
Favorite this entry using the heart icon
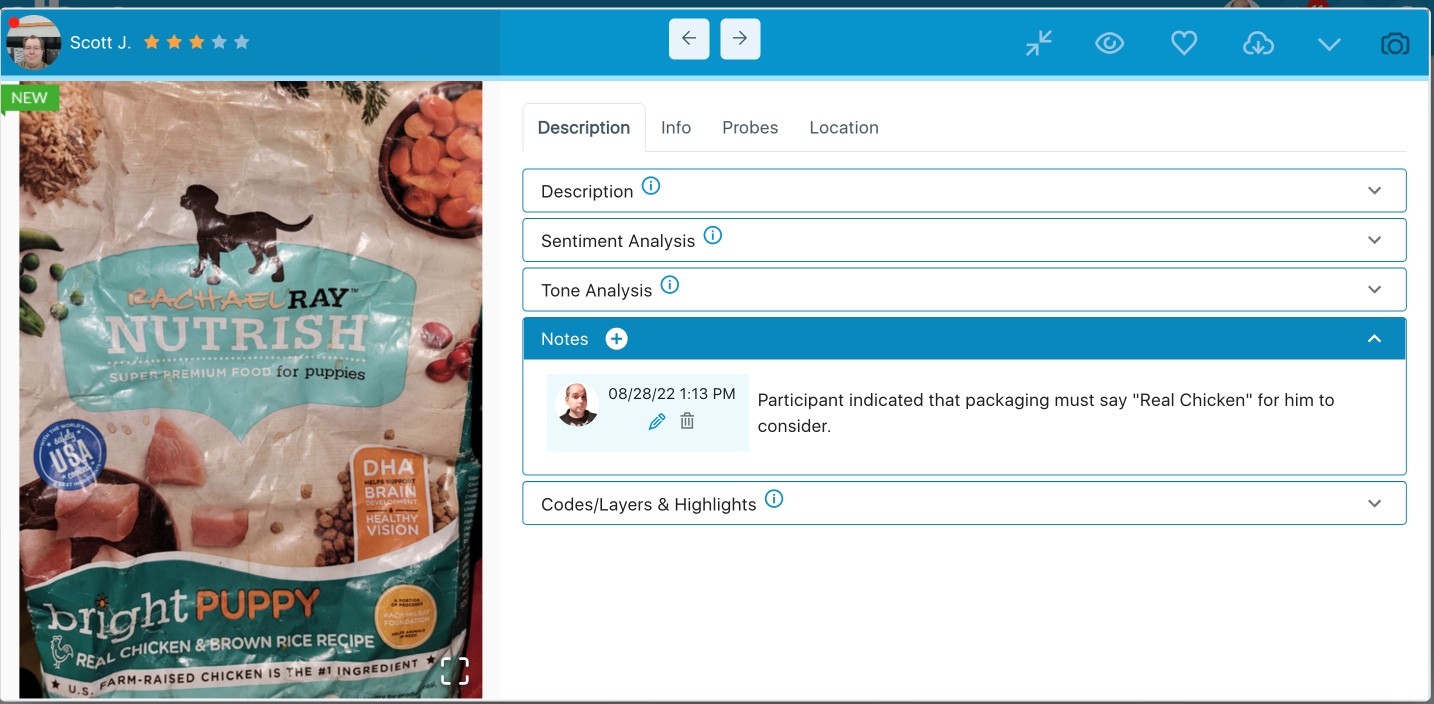1183,43
